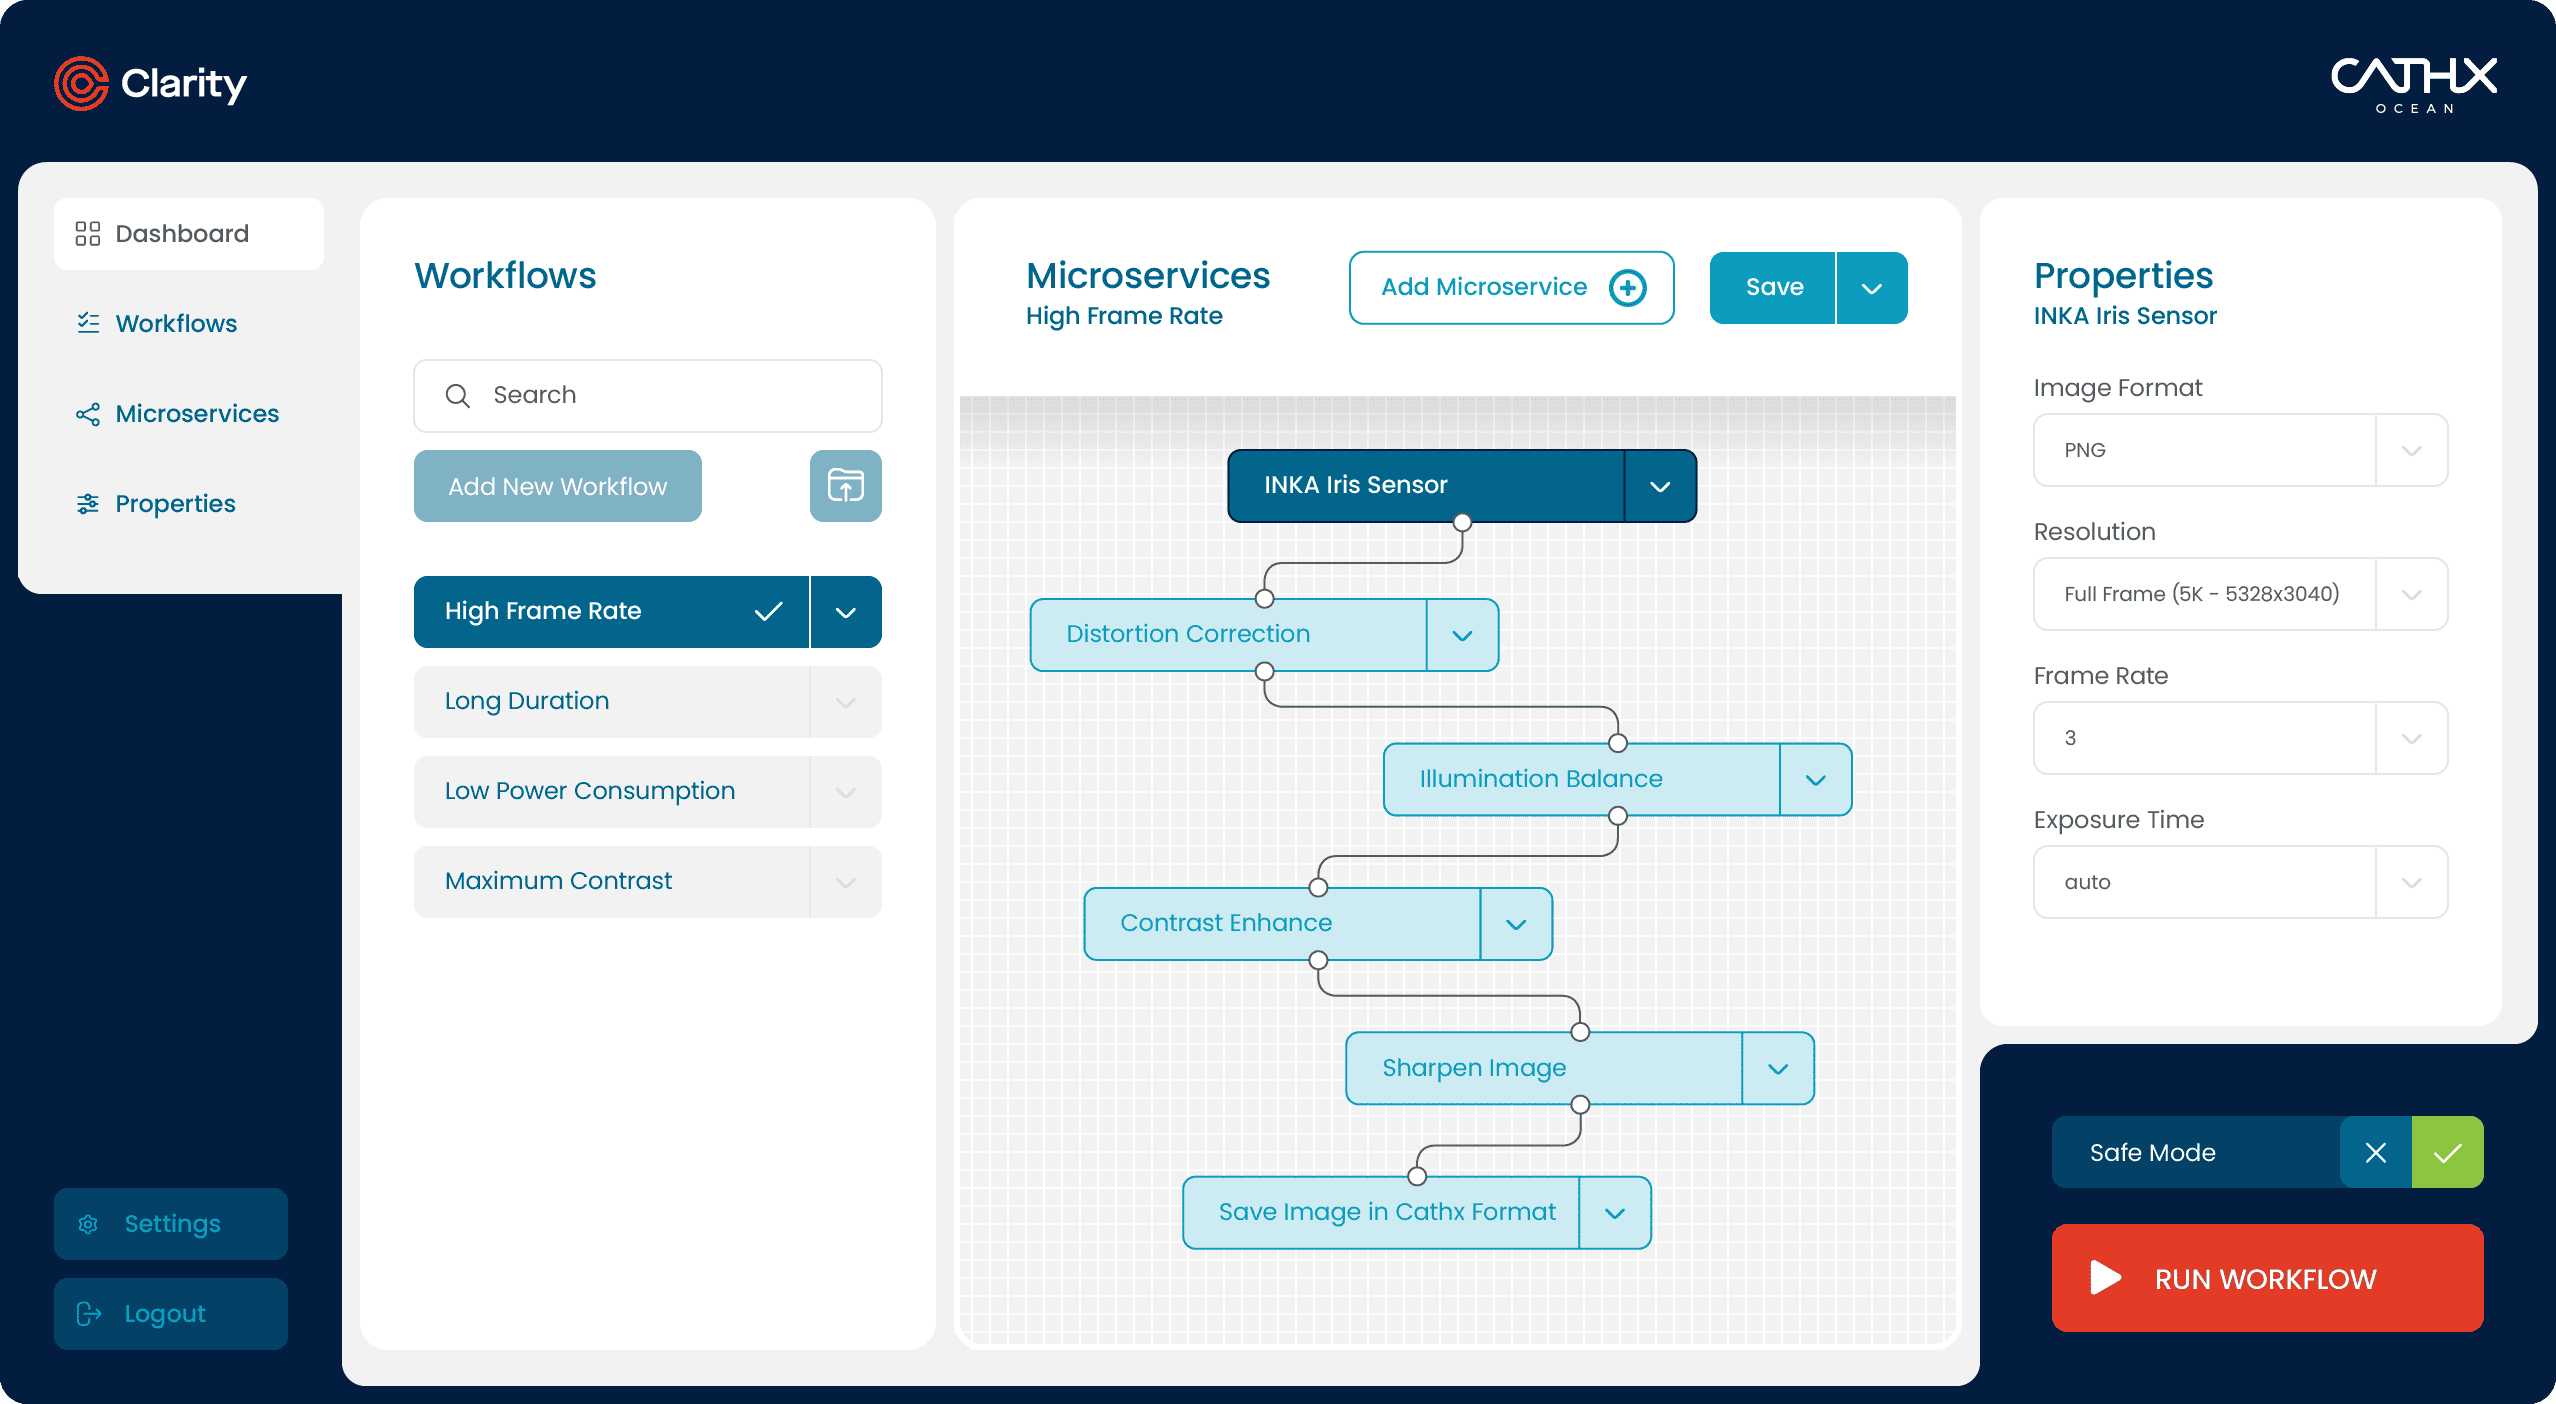Image resolution: width=2556 pixels, height=1404 pixels.
Task: Click the Logout icon
Action: click(88, 1312)
